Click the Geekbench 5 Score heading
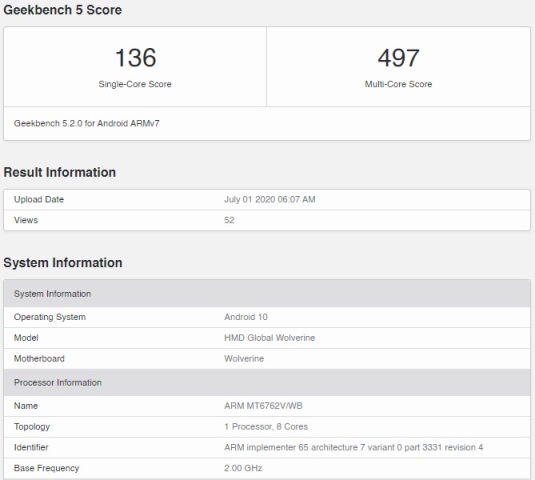Screen dimensions: 535x480 [x=62, y=10]
